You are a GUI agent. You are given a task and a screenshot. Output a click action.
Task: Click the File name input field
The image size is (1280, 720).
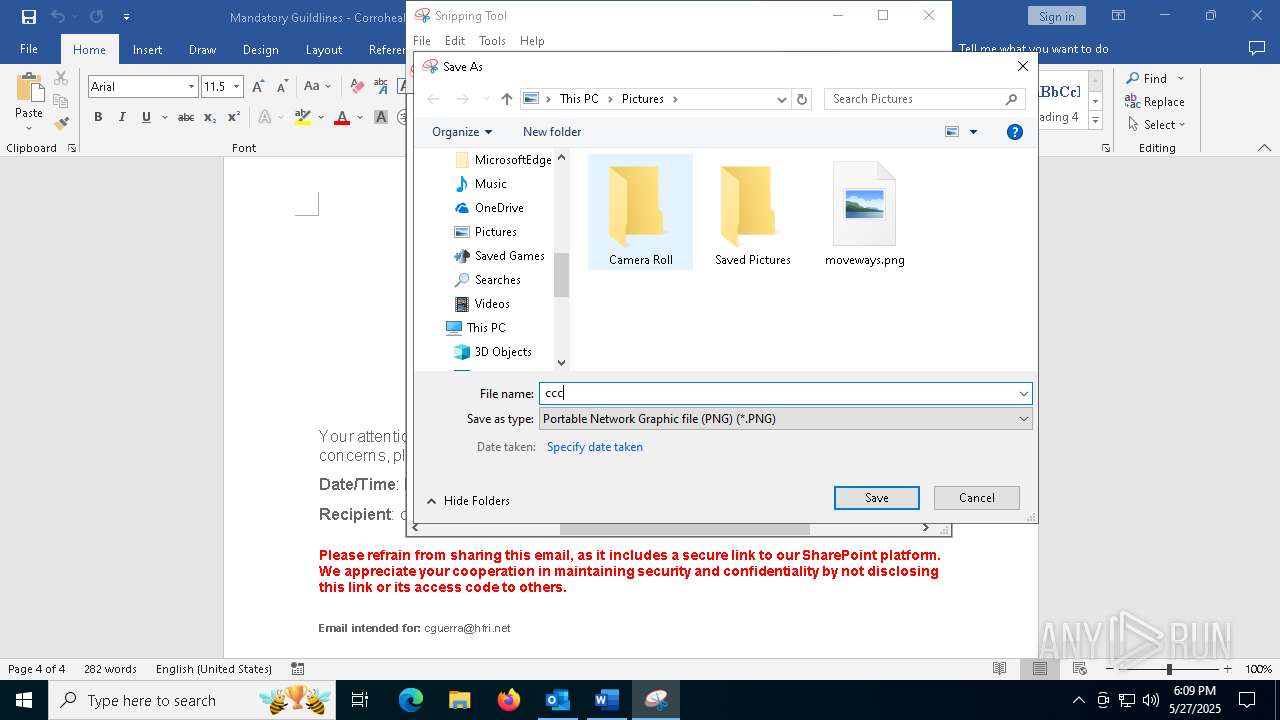[785, 393]
